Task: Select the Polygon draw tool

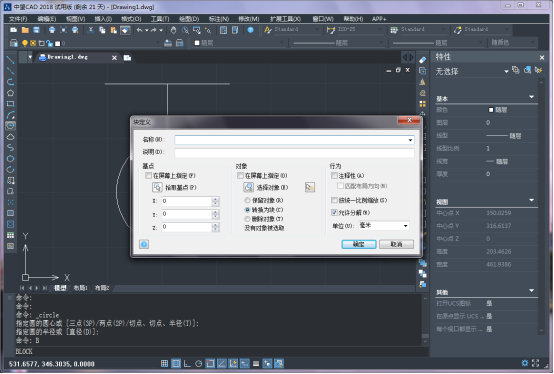Action: (10, 93)
